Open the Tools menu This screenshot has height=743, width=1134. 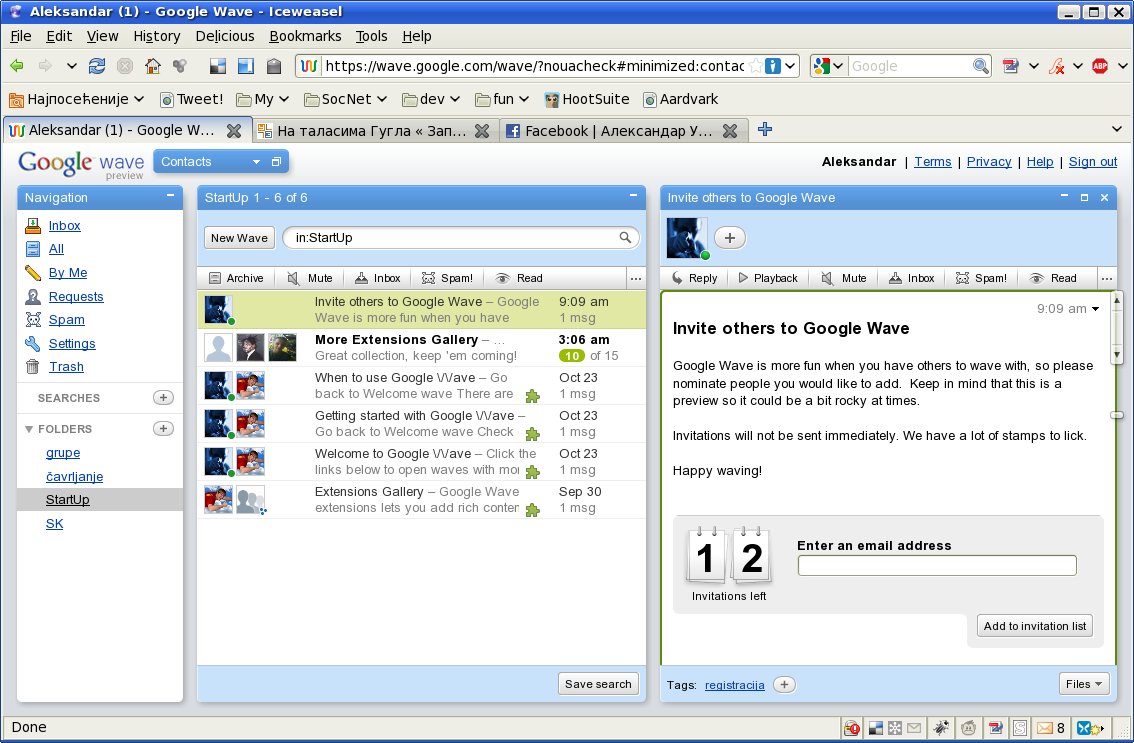(371, 36)
